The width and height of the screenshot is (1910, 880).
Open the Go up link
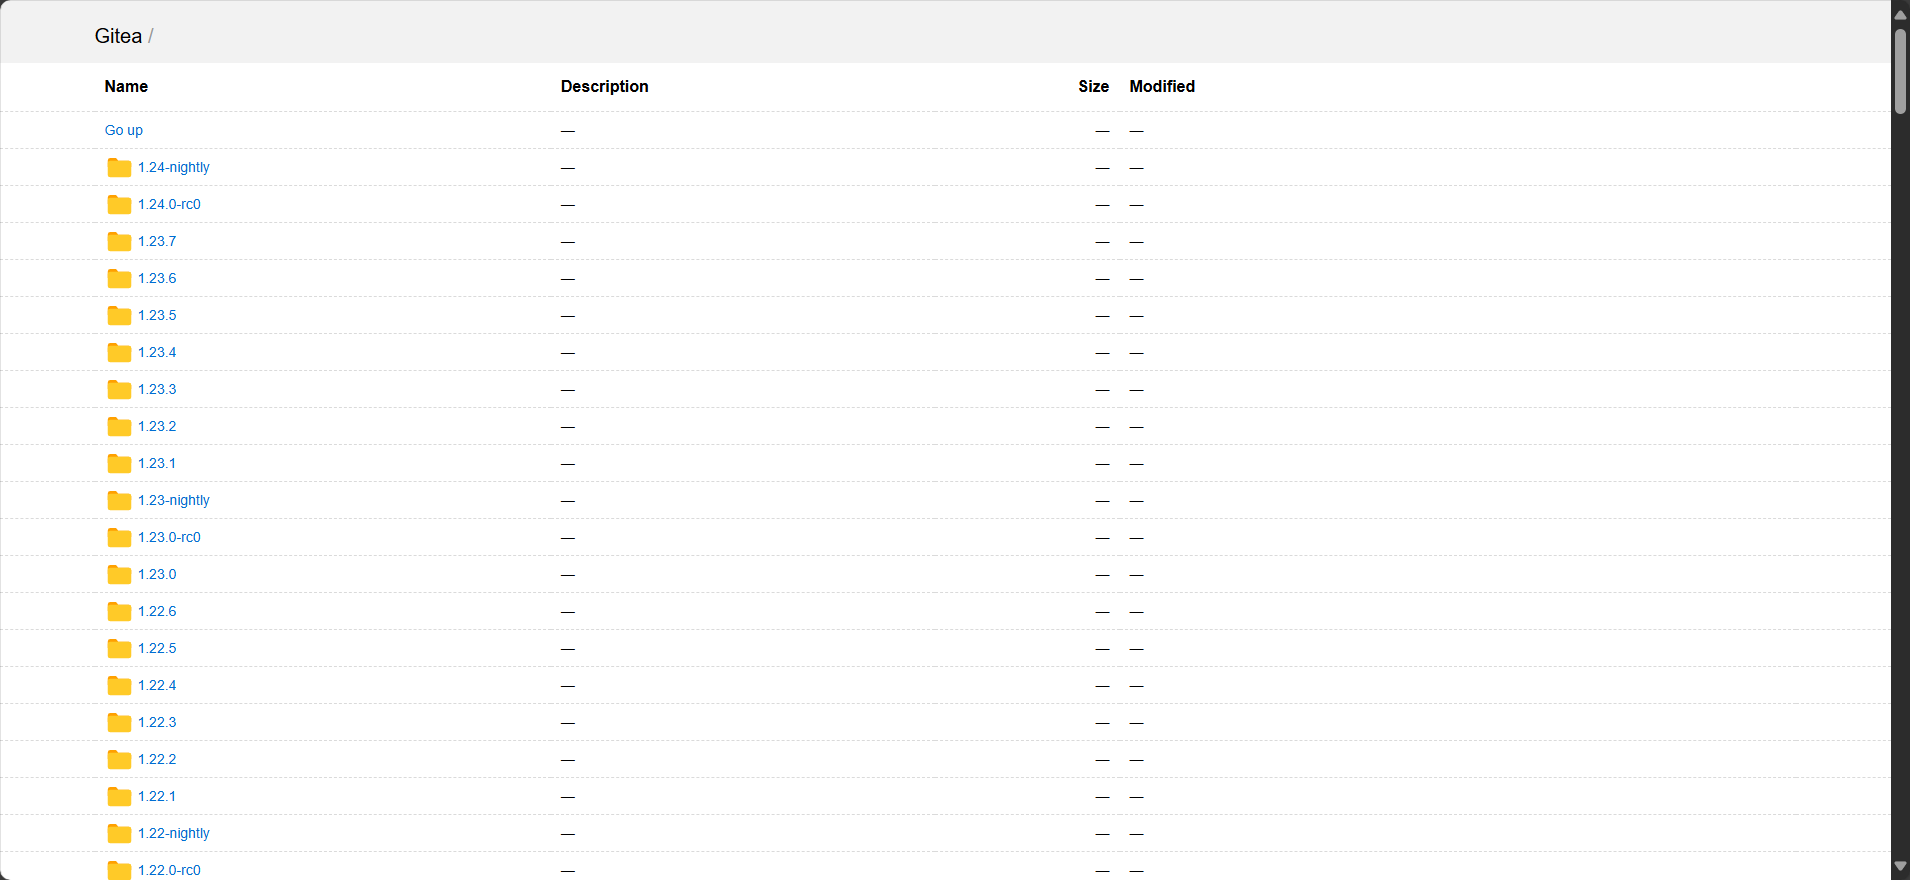tap(124, 130)
